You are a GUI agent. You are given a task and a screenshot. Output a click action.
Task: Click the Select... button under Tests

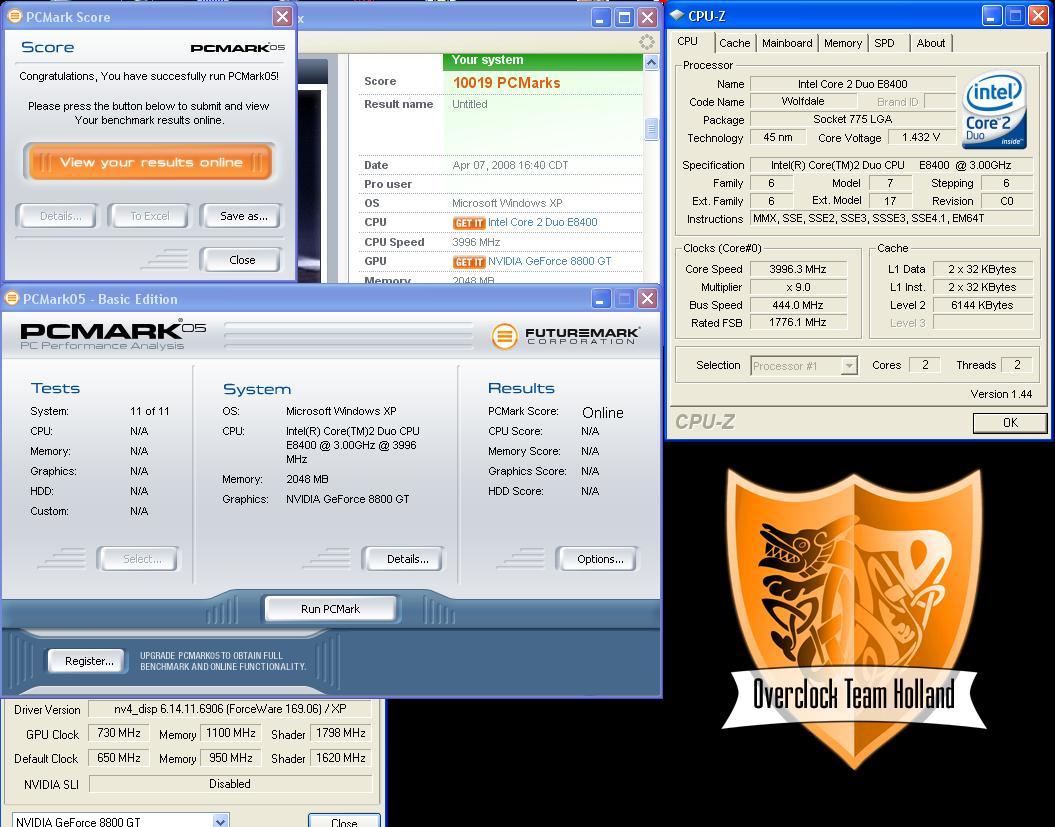(x=140, y=559)
